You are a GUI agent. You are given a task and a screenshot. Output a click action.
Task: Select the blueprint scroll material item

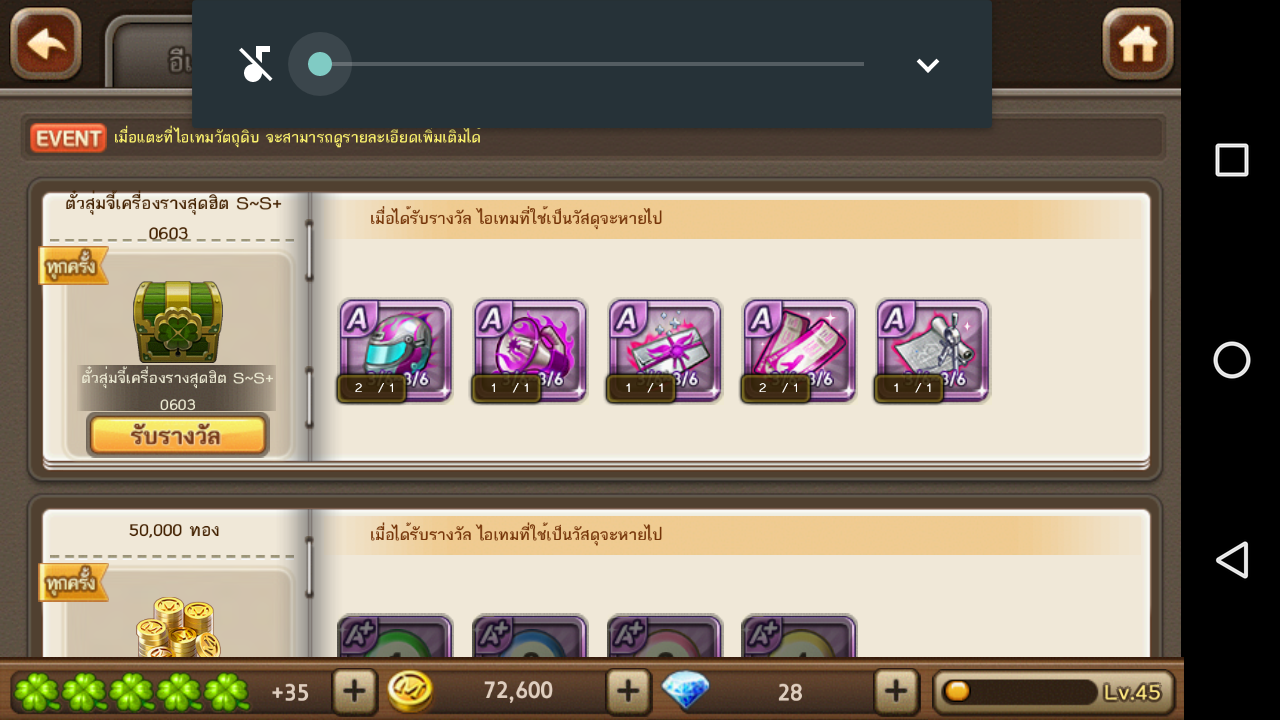tap(933, 350)
